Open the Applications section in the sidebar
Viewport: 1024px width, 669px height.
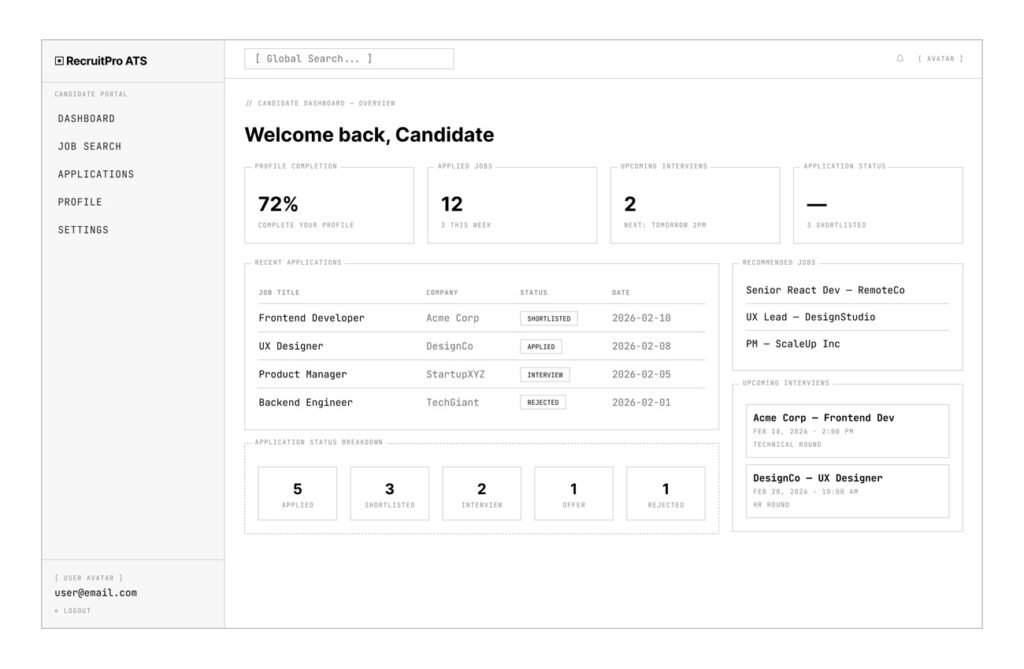coord(96,174)
